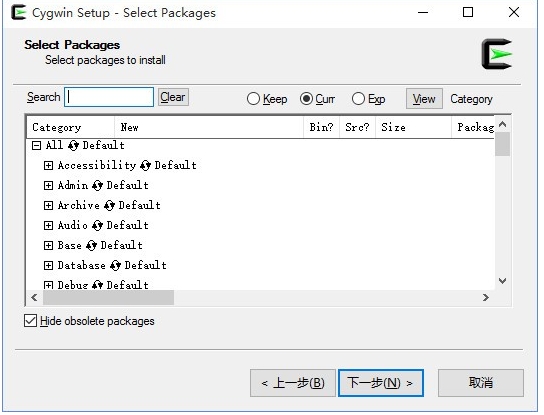Click the scroll right arrow

click(486, 298)
